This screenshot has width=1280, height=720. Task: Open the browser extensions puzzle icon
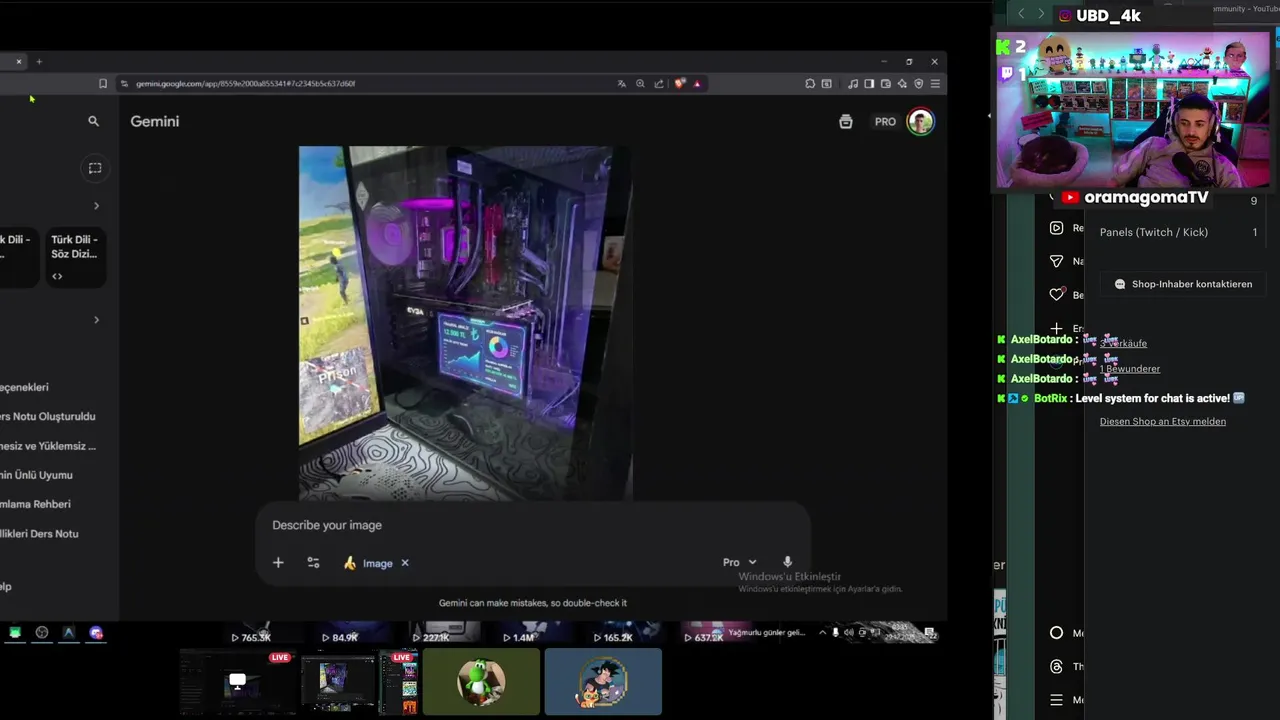click(810, 84)
